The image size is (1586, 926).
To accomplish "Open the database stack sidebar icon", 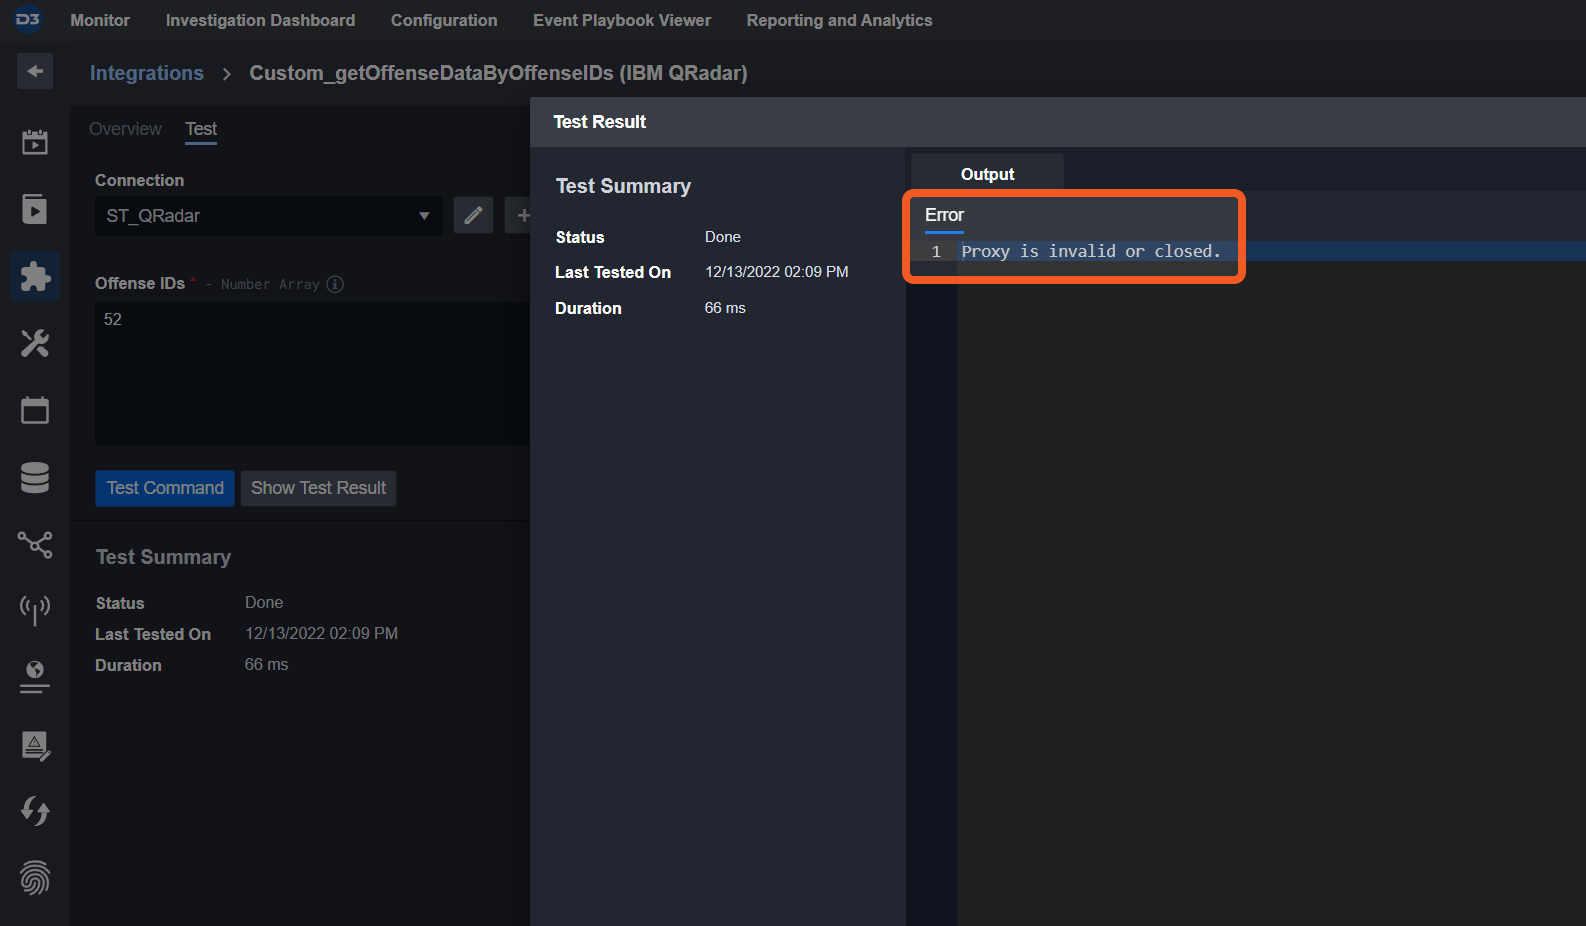I will [x=35, y=477].
